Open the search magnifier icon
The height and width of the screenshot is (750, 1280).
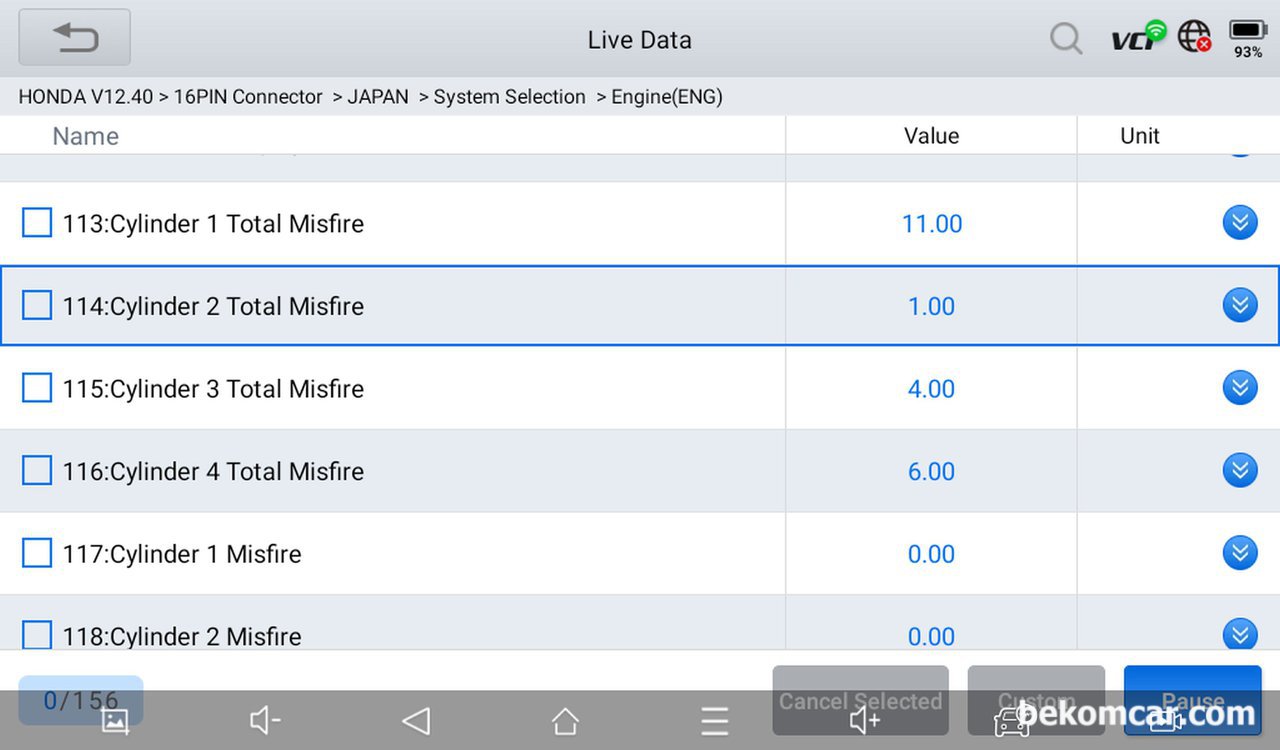click(x=1066, y=39)
